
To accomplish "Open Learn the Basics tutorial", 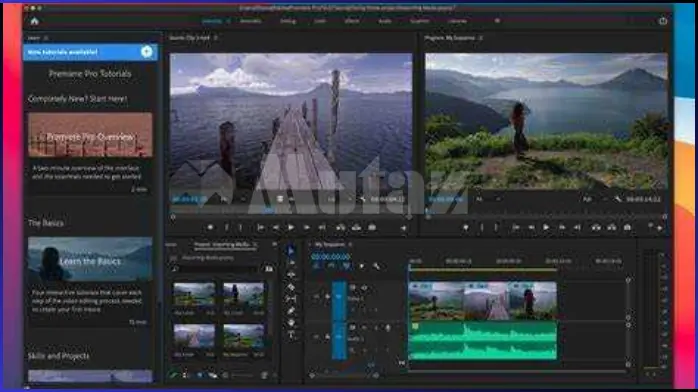I will (x=90, y=259).
